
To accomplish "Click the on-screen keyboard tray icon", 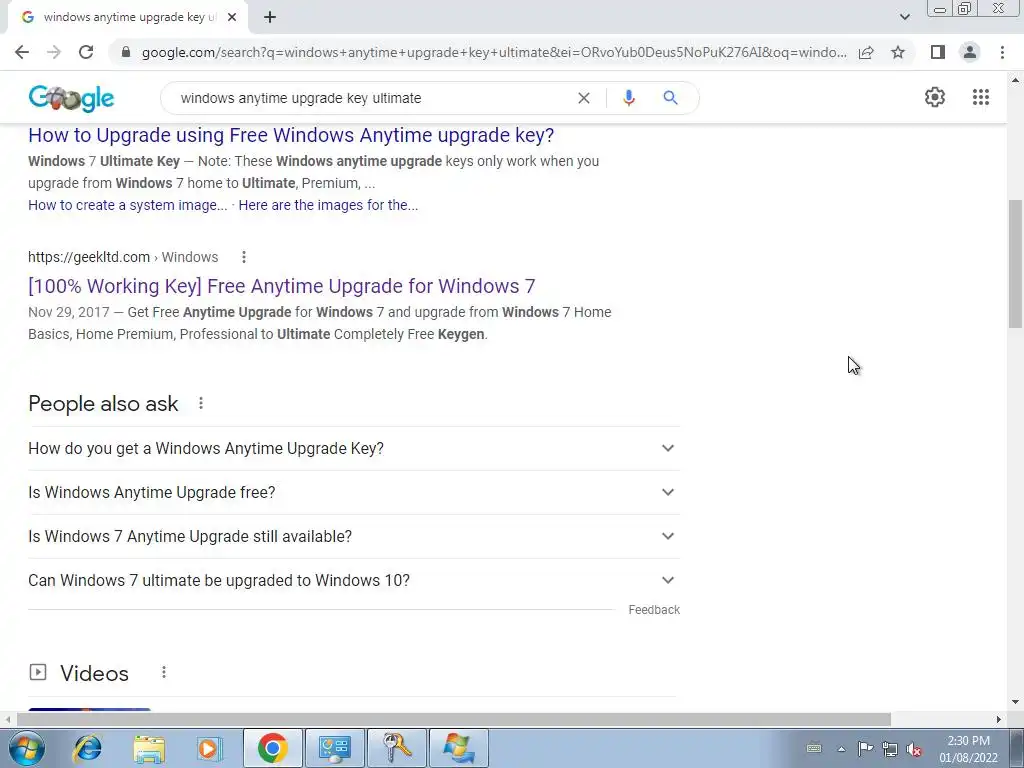I will pyautogui.click(x=814, y=748).
